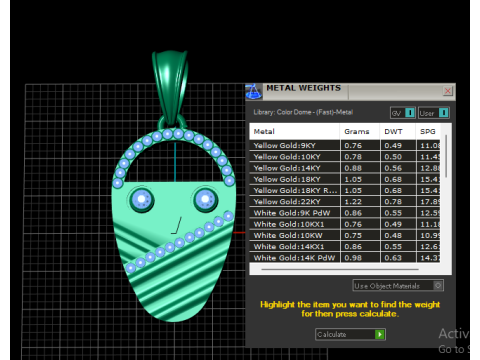The height and width of the screenshot is (360, 480).
Task: Select the Yellow Gold:9KY row
Action: tap(345, 145)
